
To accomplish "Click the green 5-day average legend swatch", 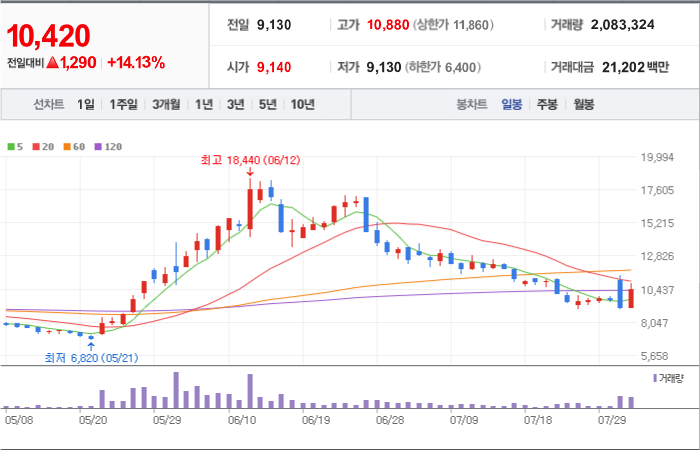I will [11, 147].
